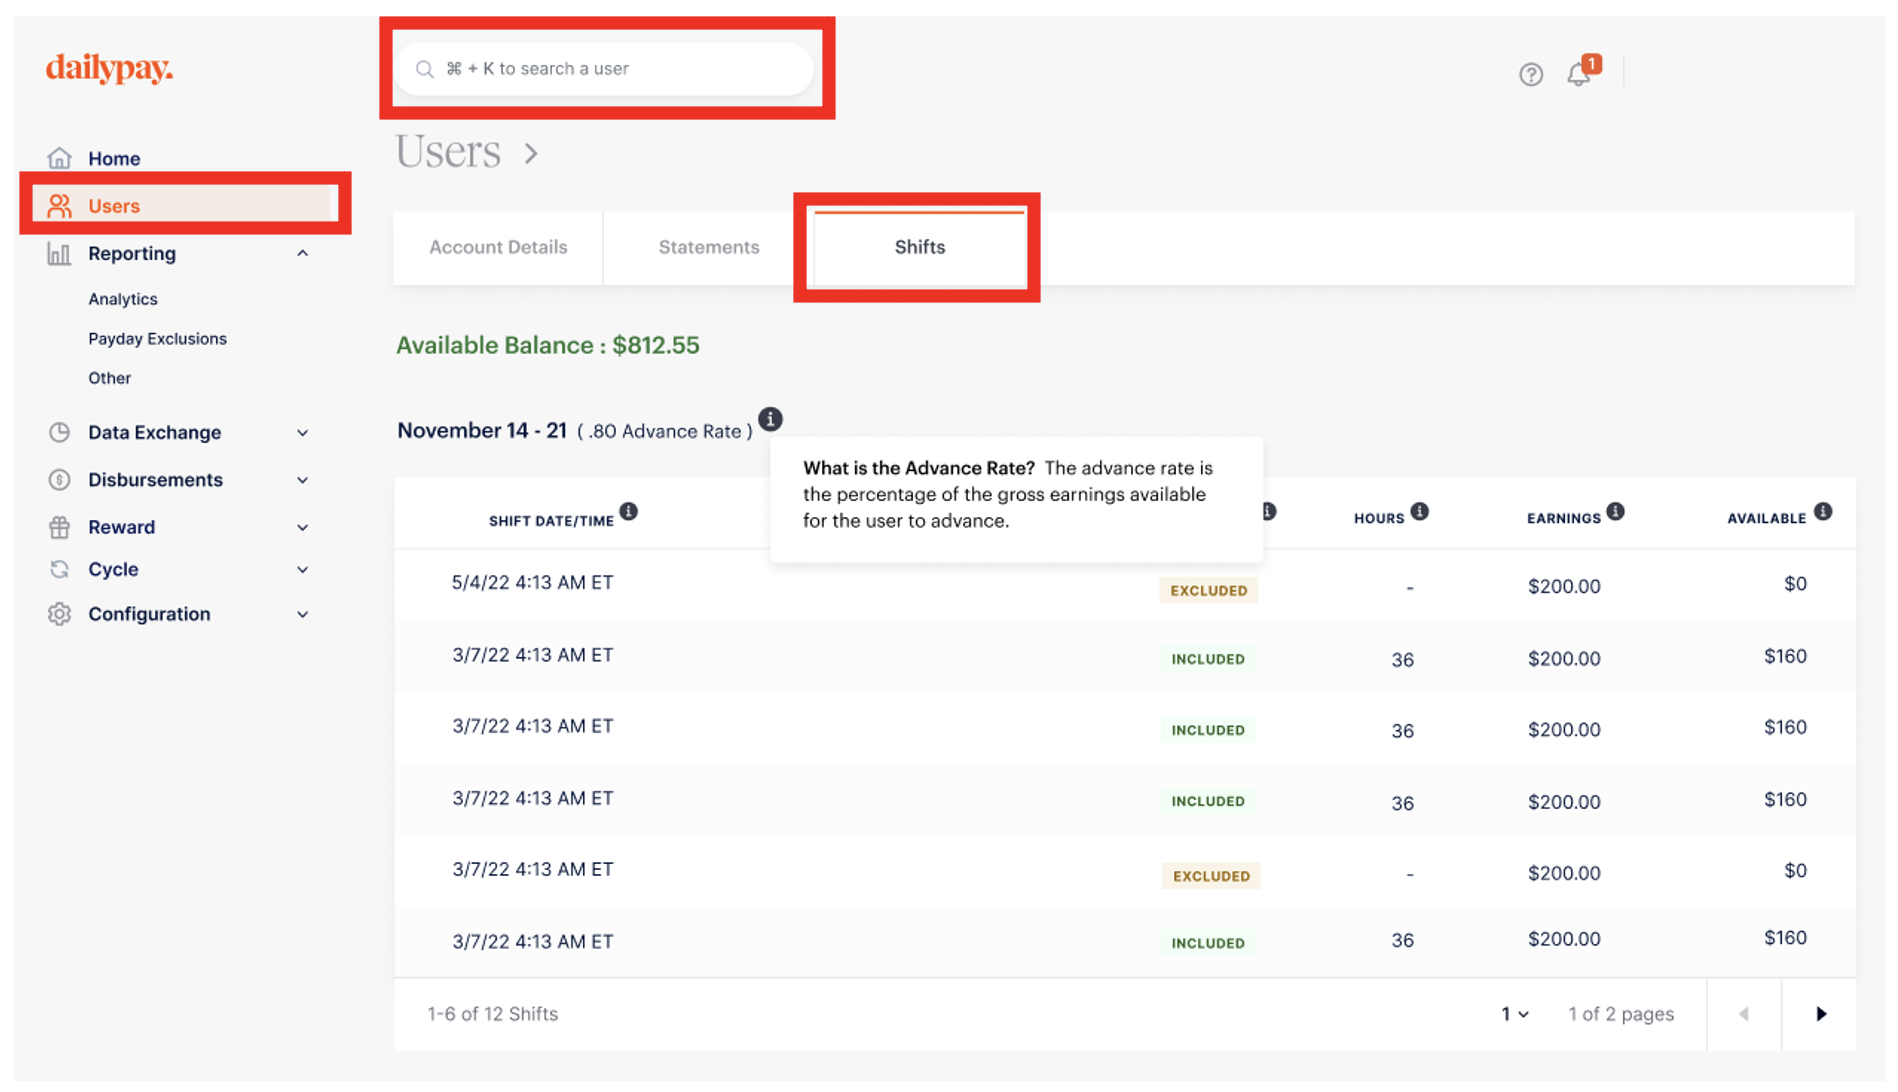Click the search a user field
This screenshot has height=1092, width=1898.
click(605, 69)
